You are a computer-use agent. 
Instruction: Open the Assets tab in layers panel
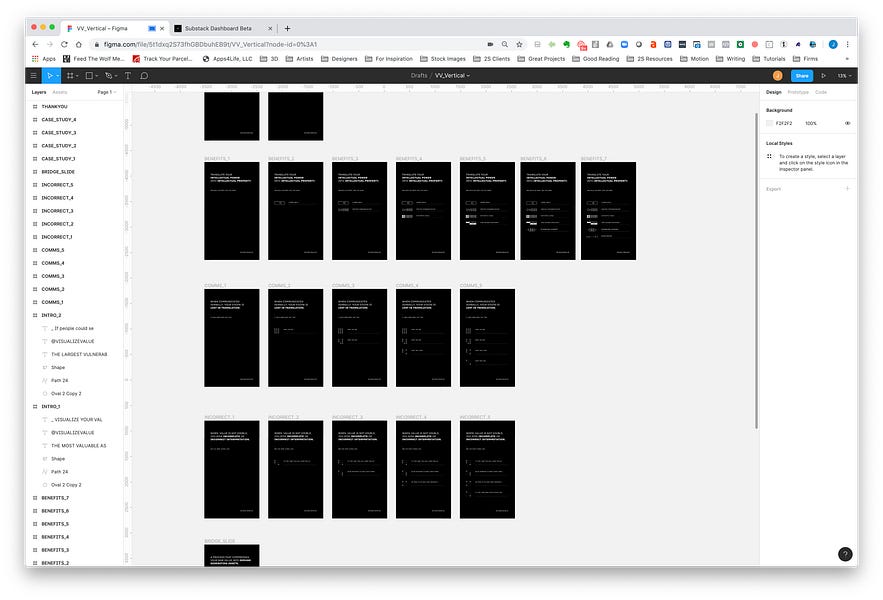(60, 91)
